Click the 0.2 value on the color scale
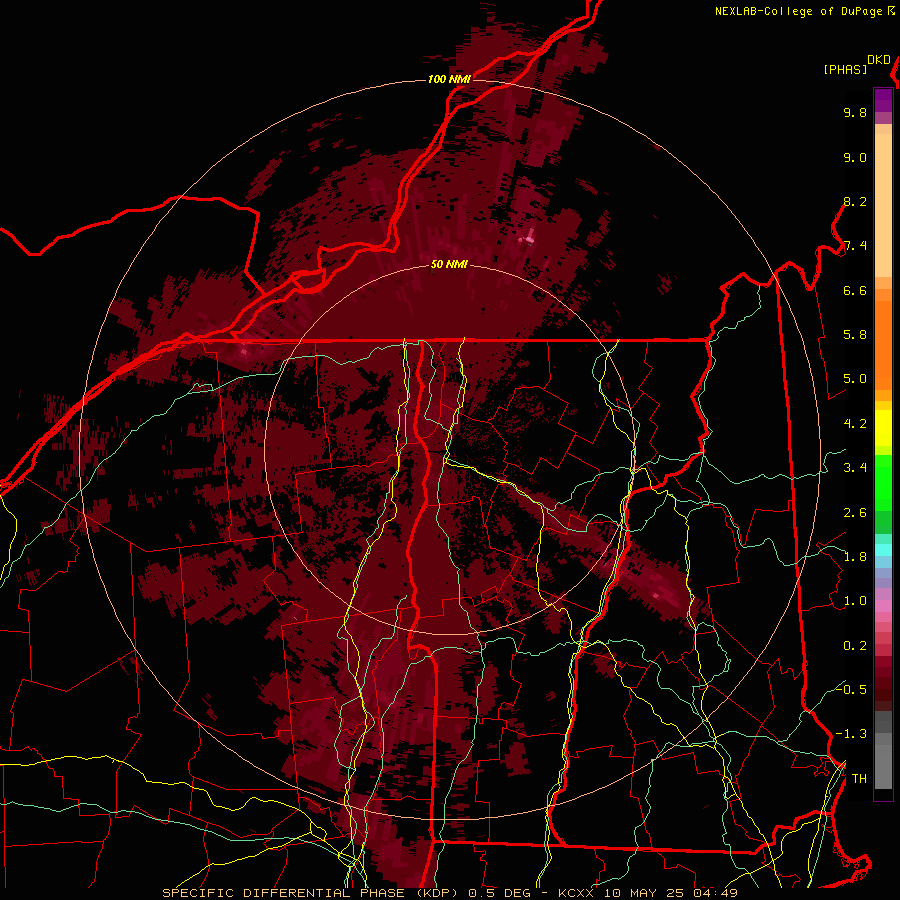The height and width of the screenshot is (900, 900). click(x=855, y=646)
